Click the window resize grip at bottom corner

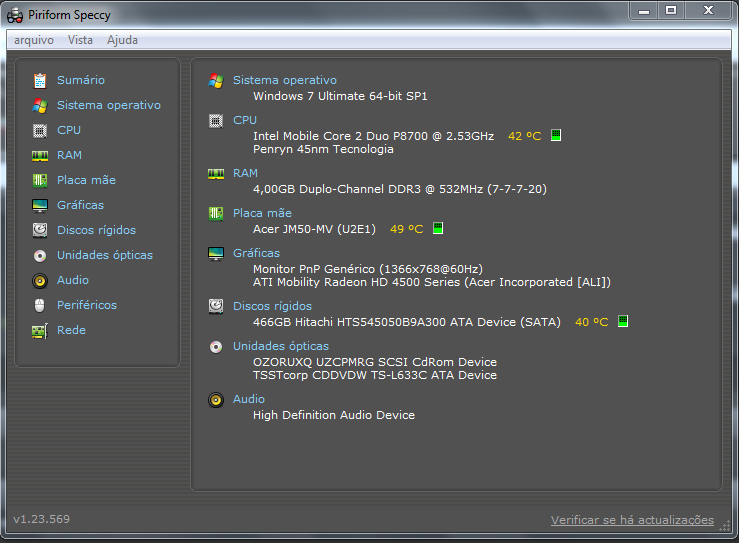click(x=725, y=527)
